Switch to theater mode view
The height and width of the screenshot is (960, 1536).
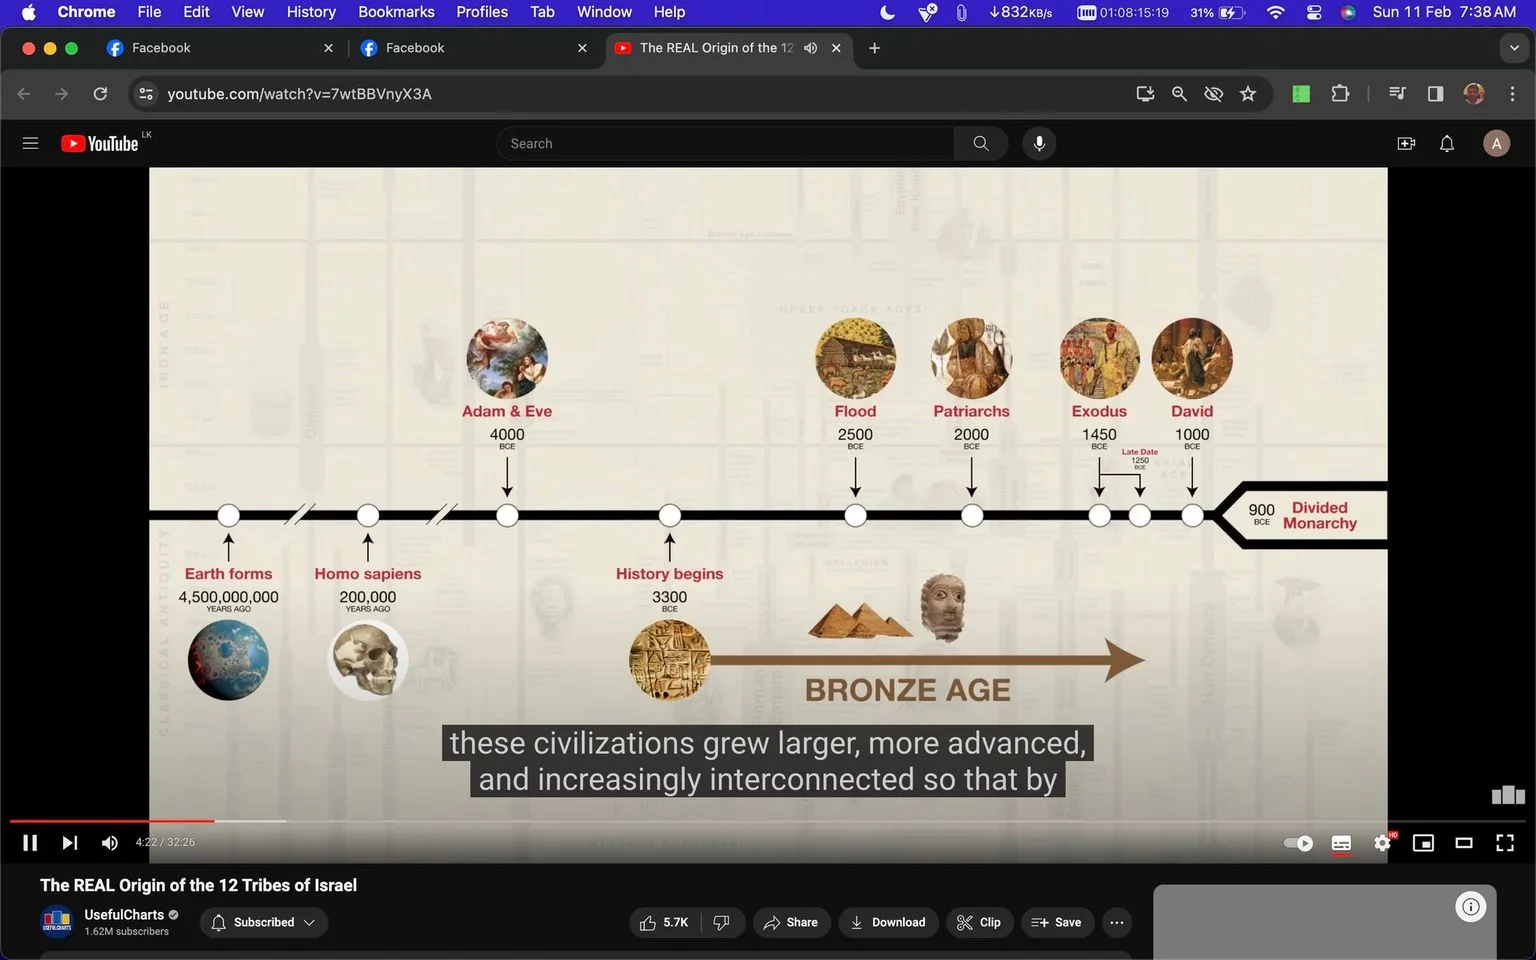tap(1463, 843)
